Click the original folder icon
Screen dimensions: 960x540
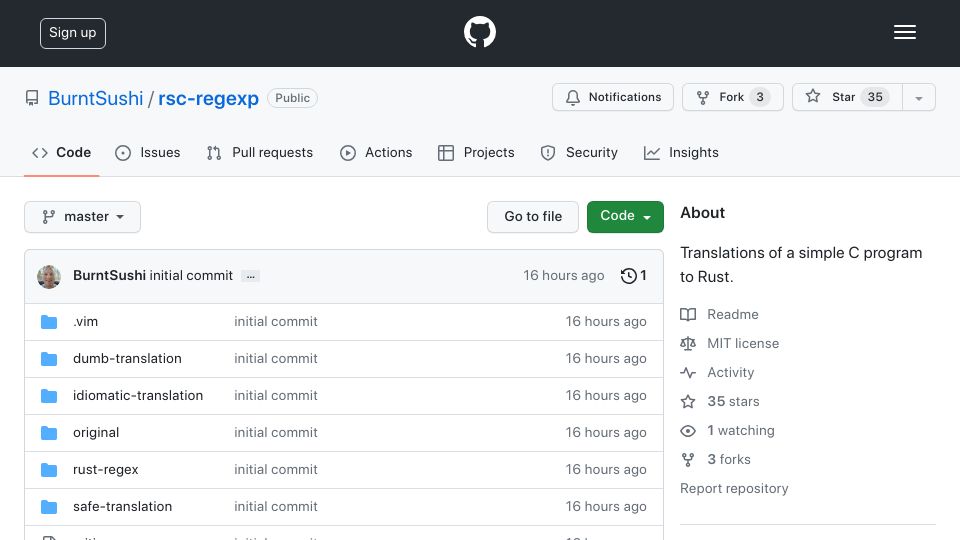(49, 433)
